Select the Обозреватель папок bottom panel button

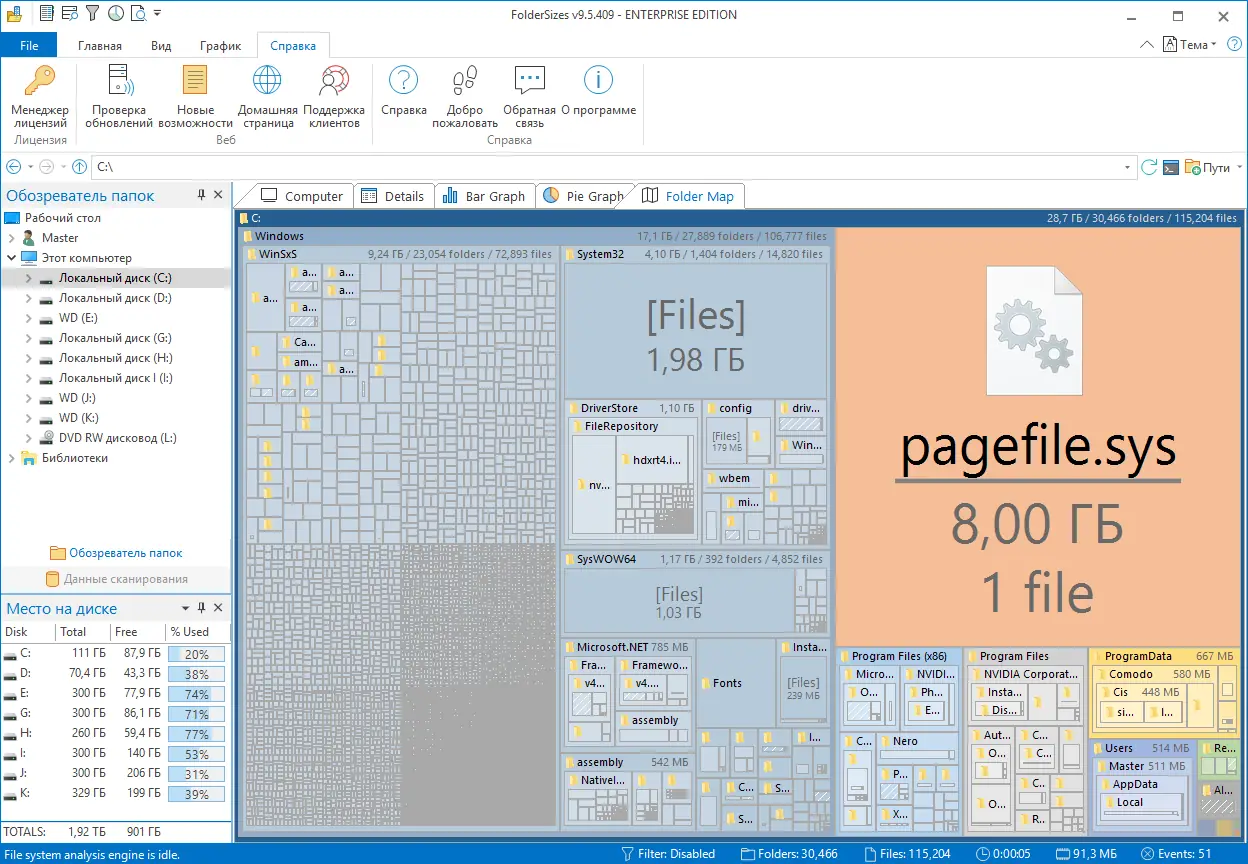coord(116,553)
